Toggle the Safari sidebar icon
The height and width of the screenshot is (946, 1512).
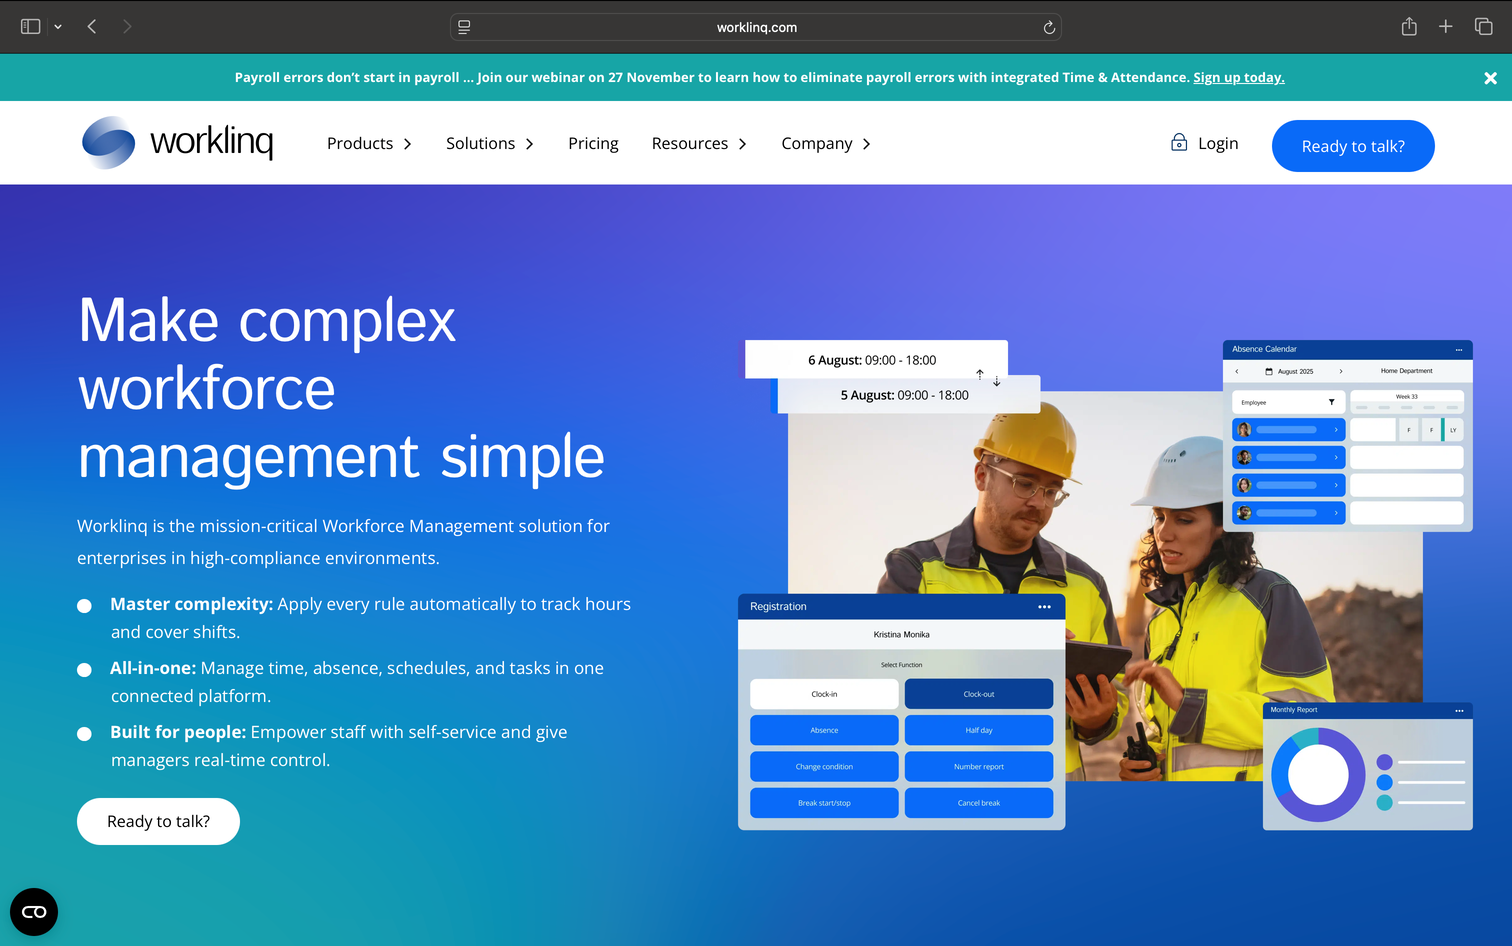(x=30, y=27)
